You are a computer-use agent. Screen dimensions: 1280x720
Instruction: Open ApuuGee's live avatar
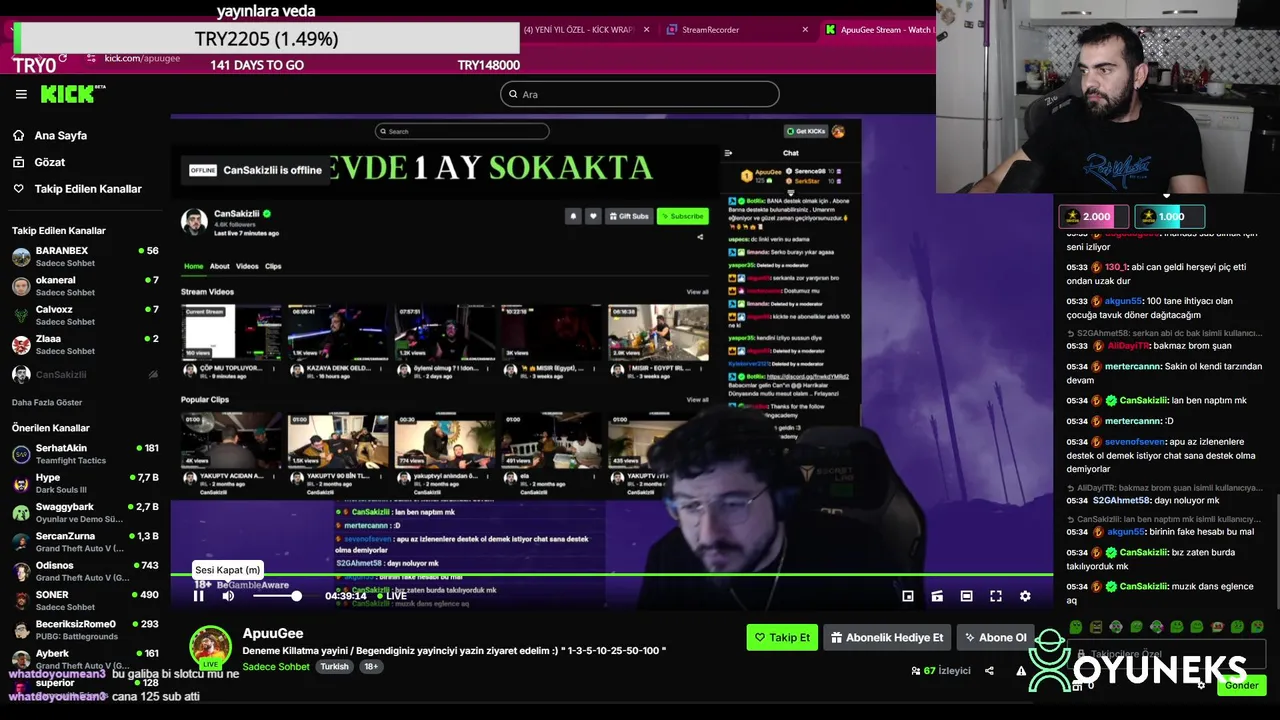(211, 648)
